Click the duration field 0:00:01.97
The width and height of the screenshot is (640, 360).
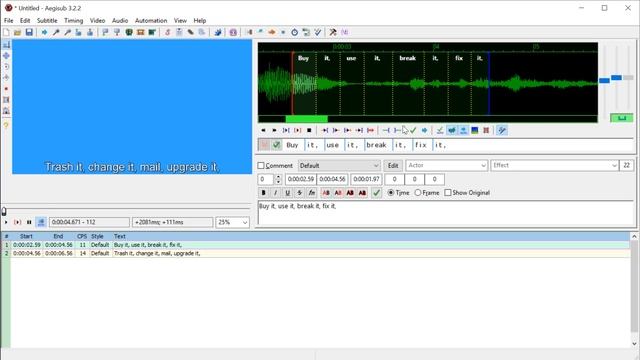[366, 179]
